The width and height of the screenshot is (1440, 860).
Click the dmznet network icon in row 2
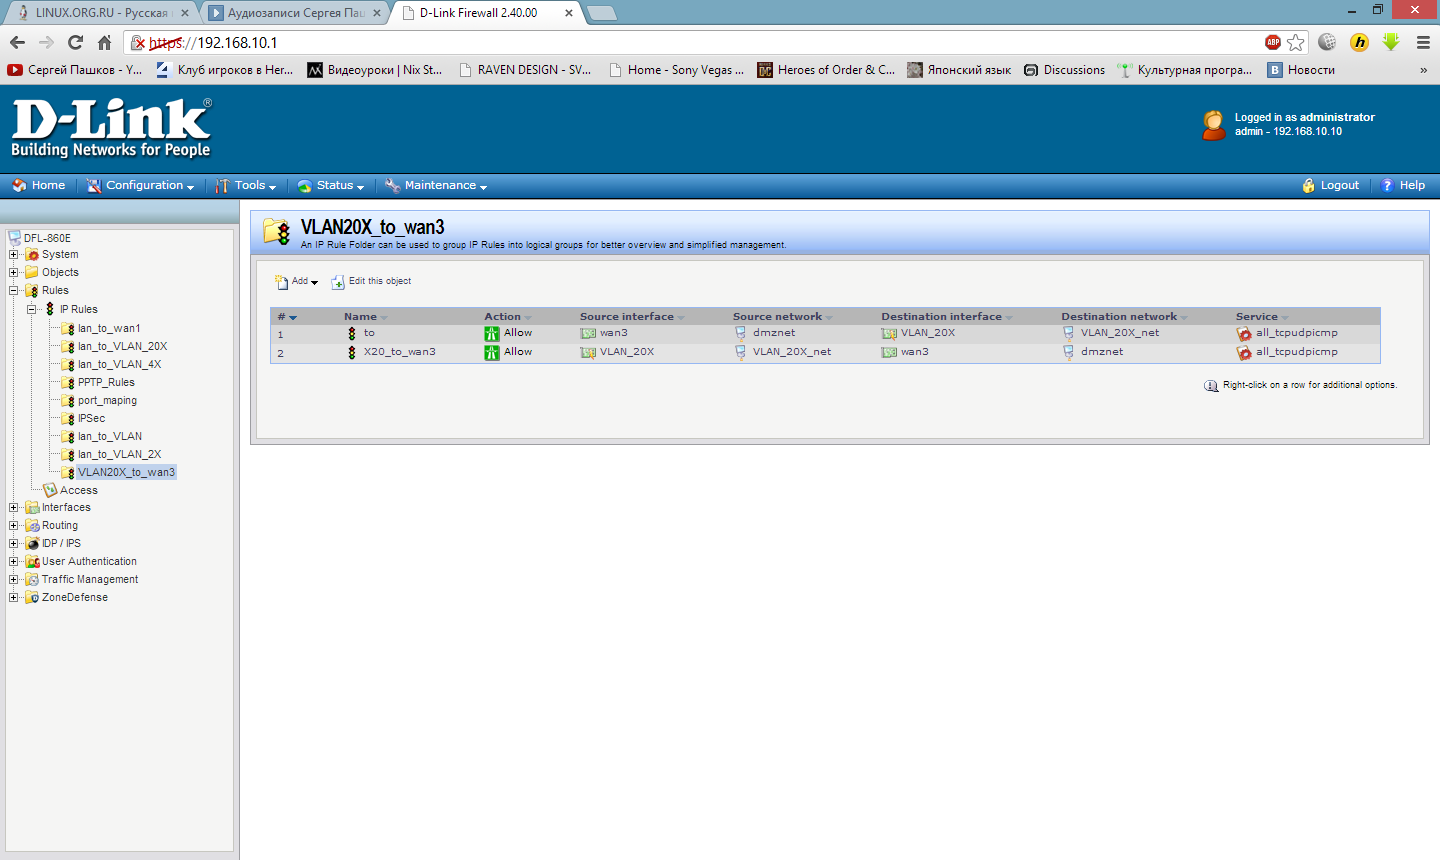[1068, 352]
